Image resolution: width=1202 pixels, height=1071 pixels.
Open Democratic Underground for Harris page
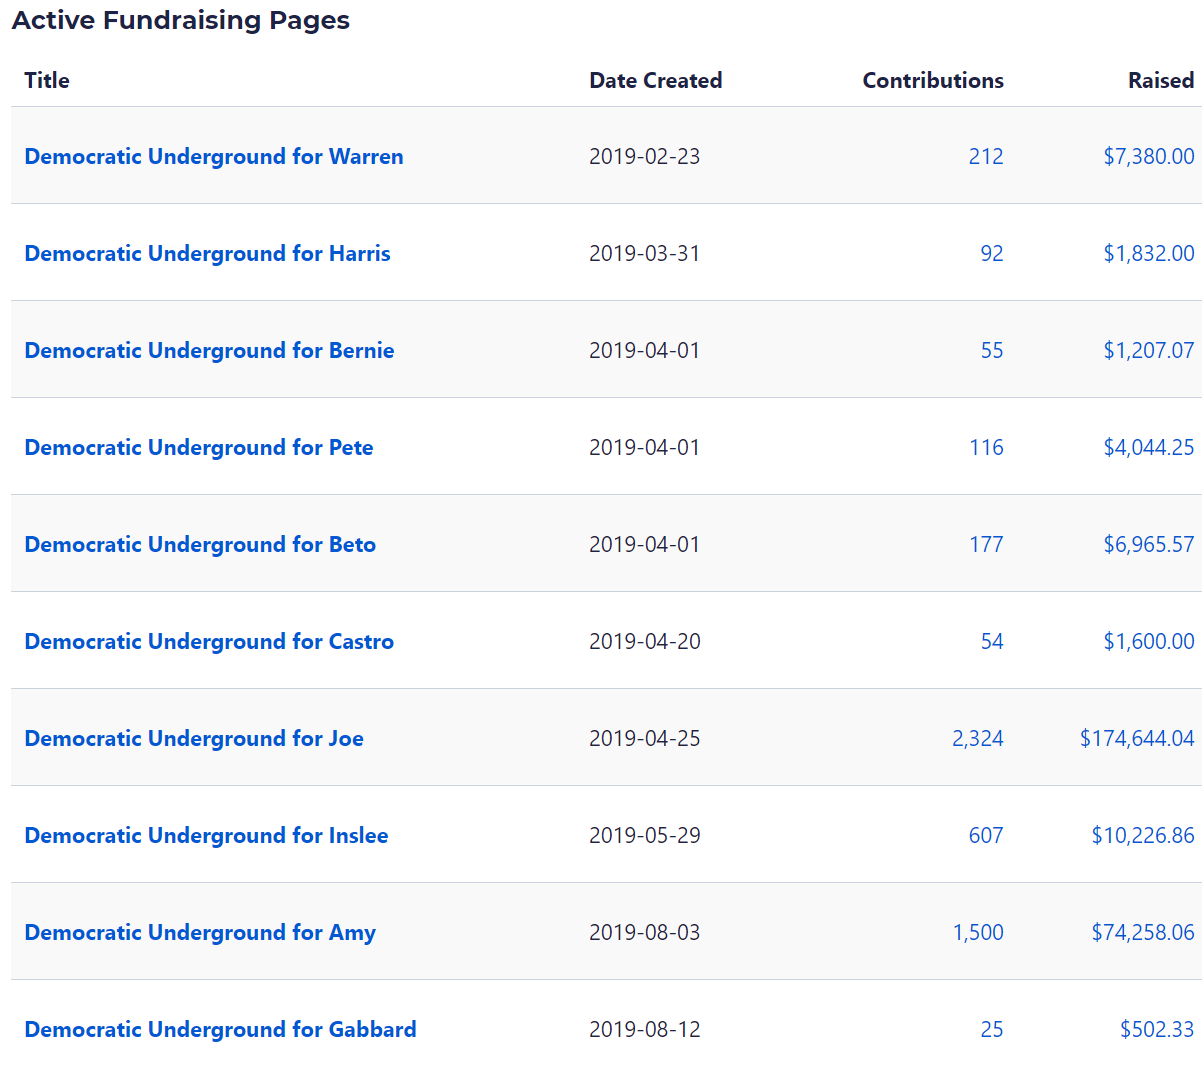[207, 253]
